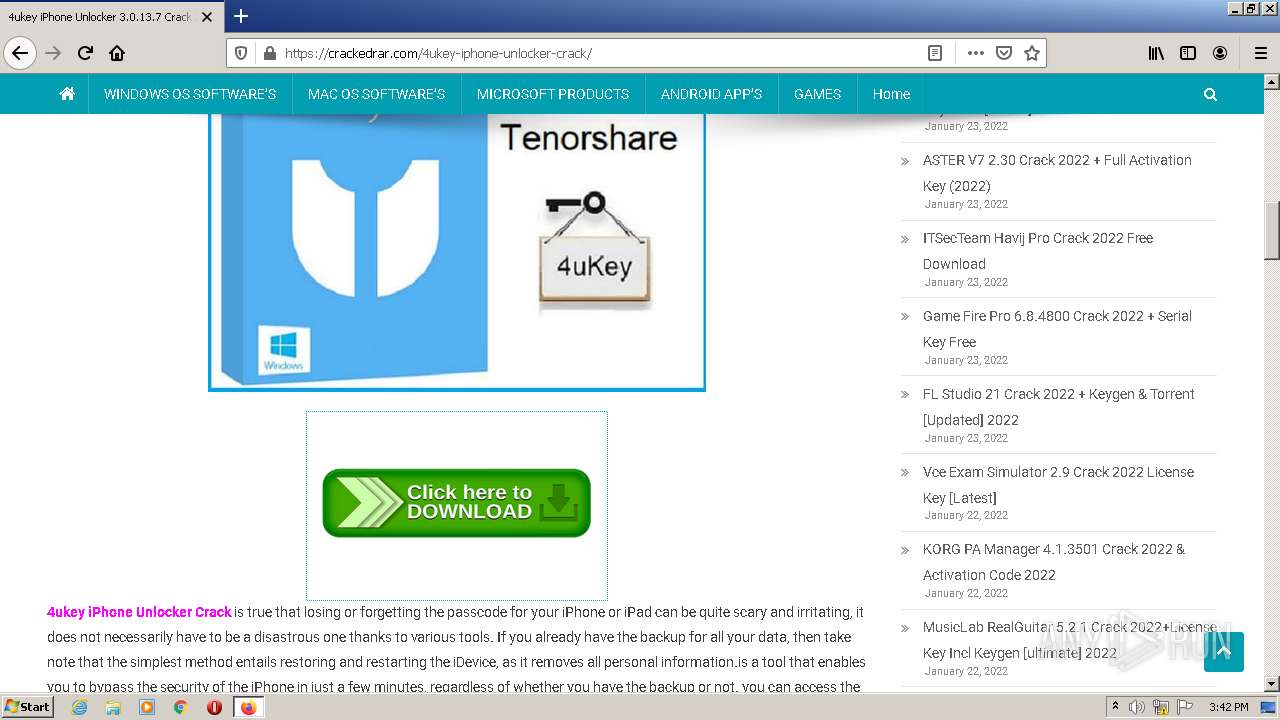
Task: Click the page vertical scrollbar thumb
Action: (1272, 230)
